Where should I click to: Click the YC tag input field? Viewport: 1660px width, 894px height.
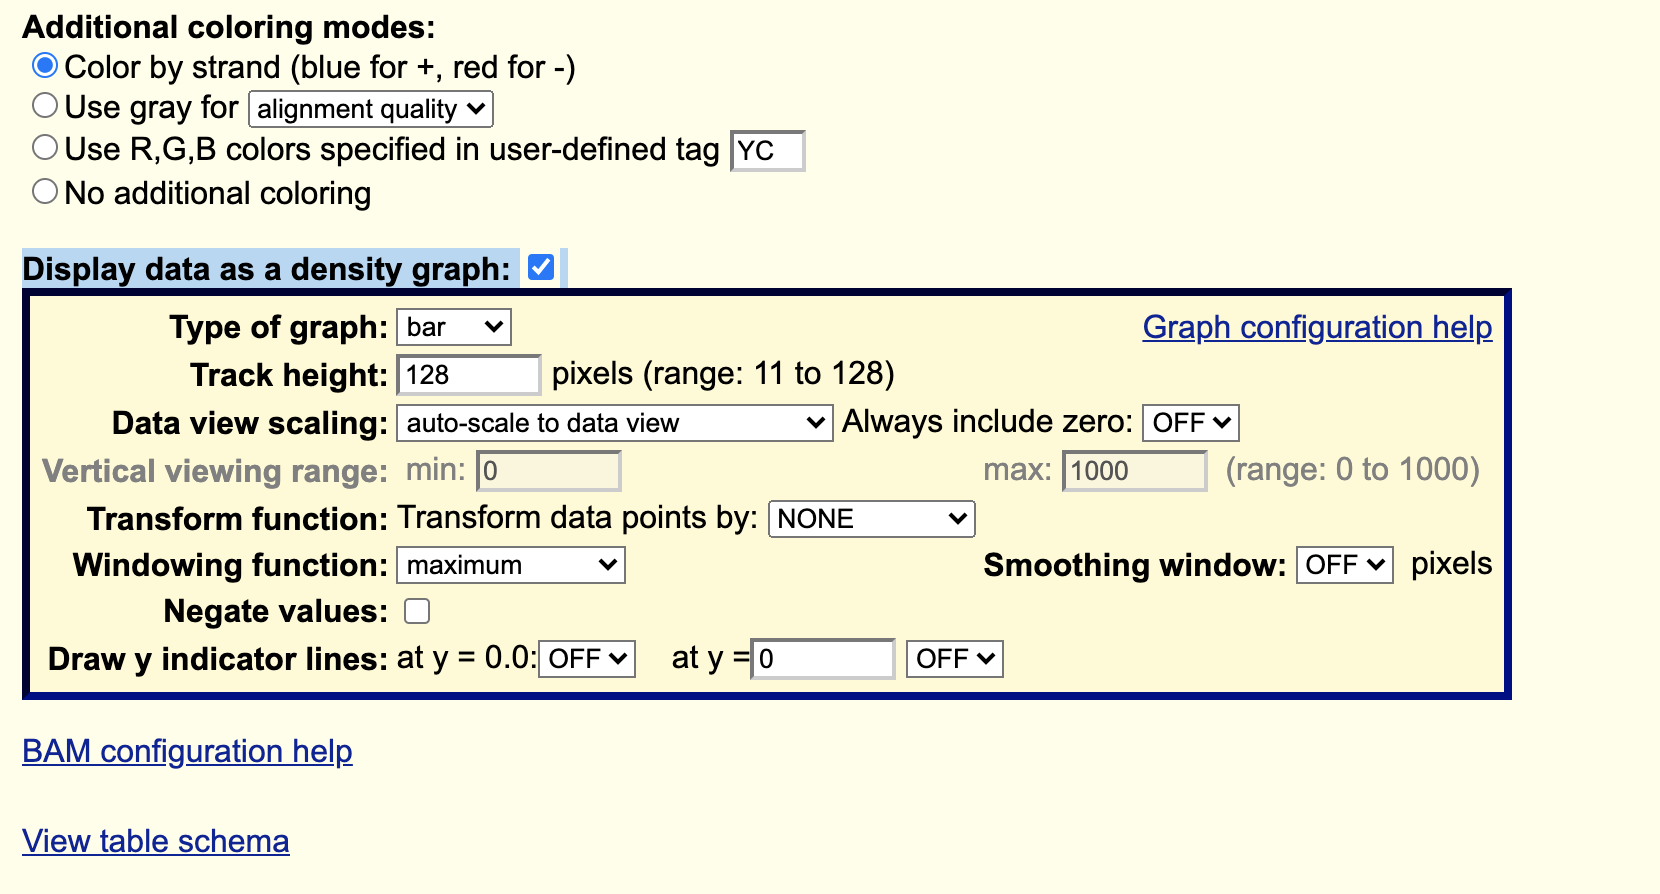coord(766,151)
